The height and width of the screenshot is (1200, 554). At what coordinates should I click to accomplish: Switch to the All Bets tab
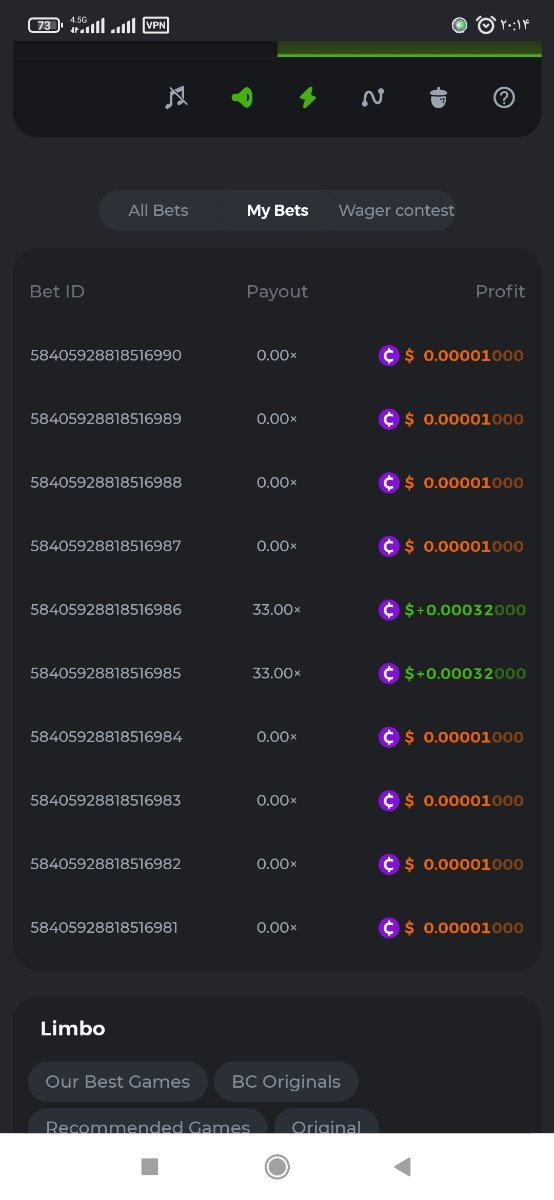pos(158,210)
